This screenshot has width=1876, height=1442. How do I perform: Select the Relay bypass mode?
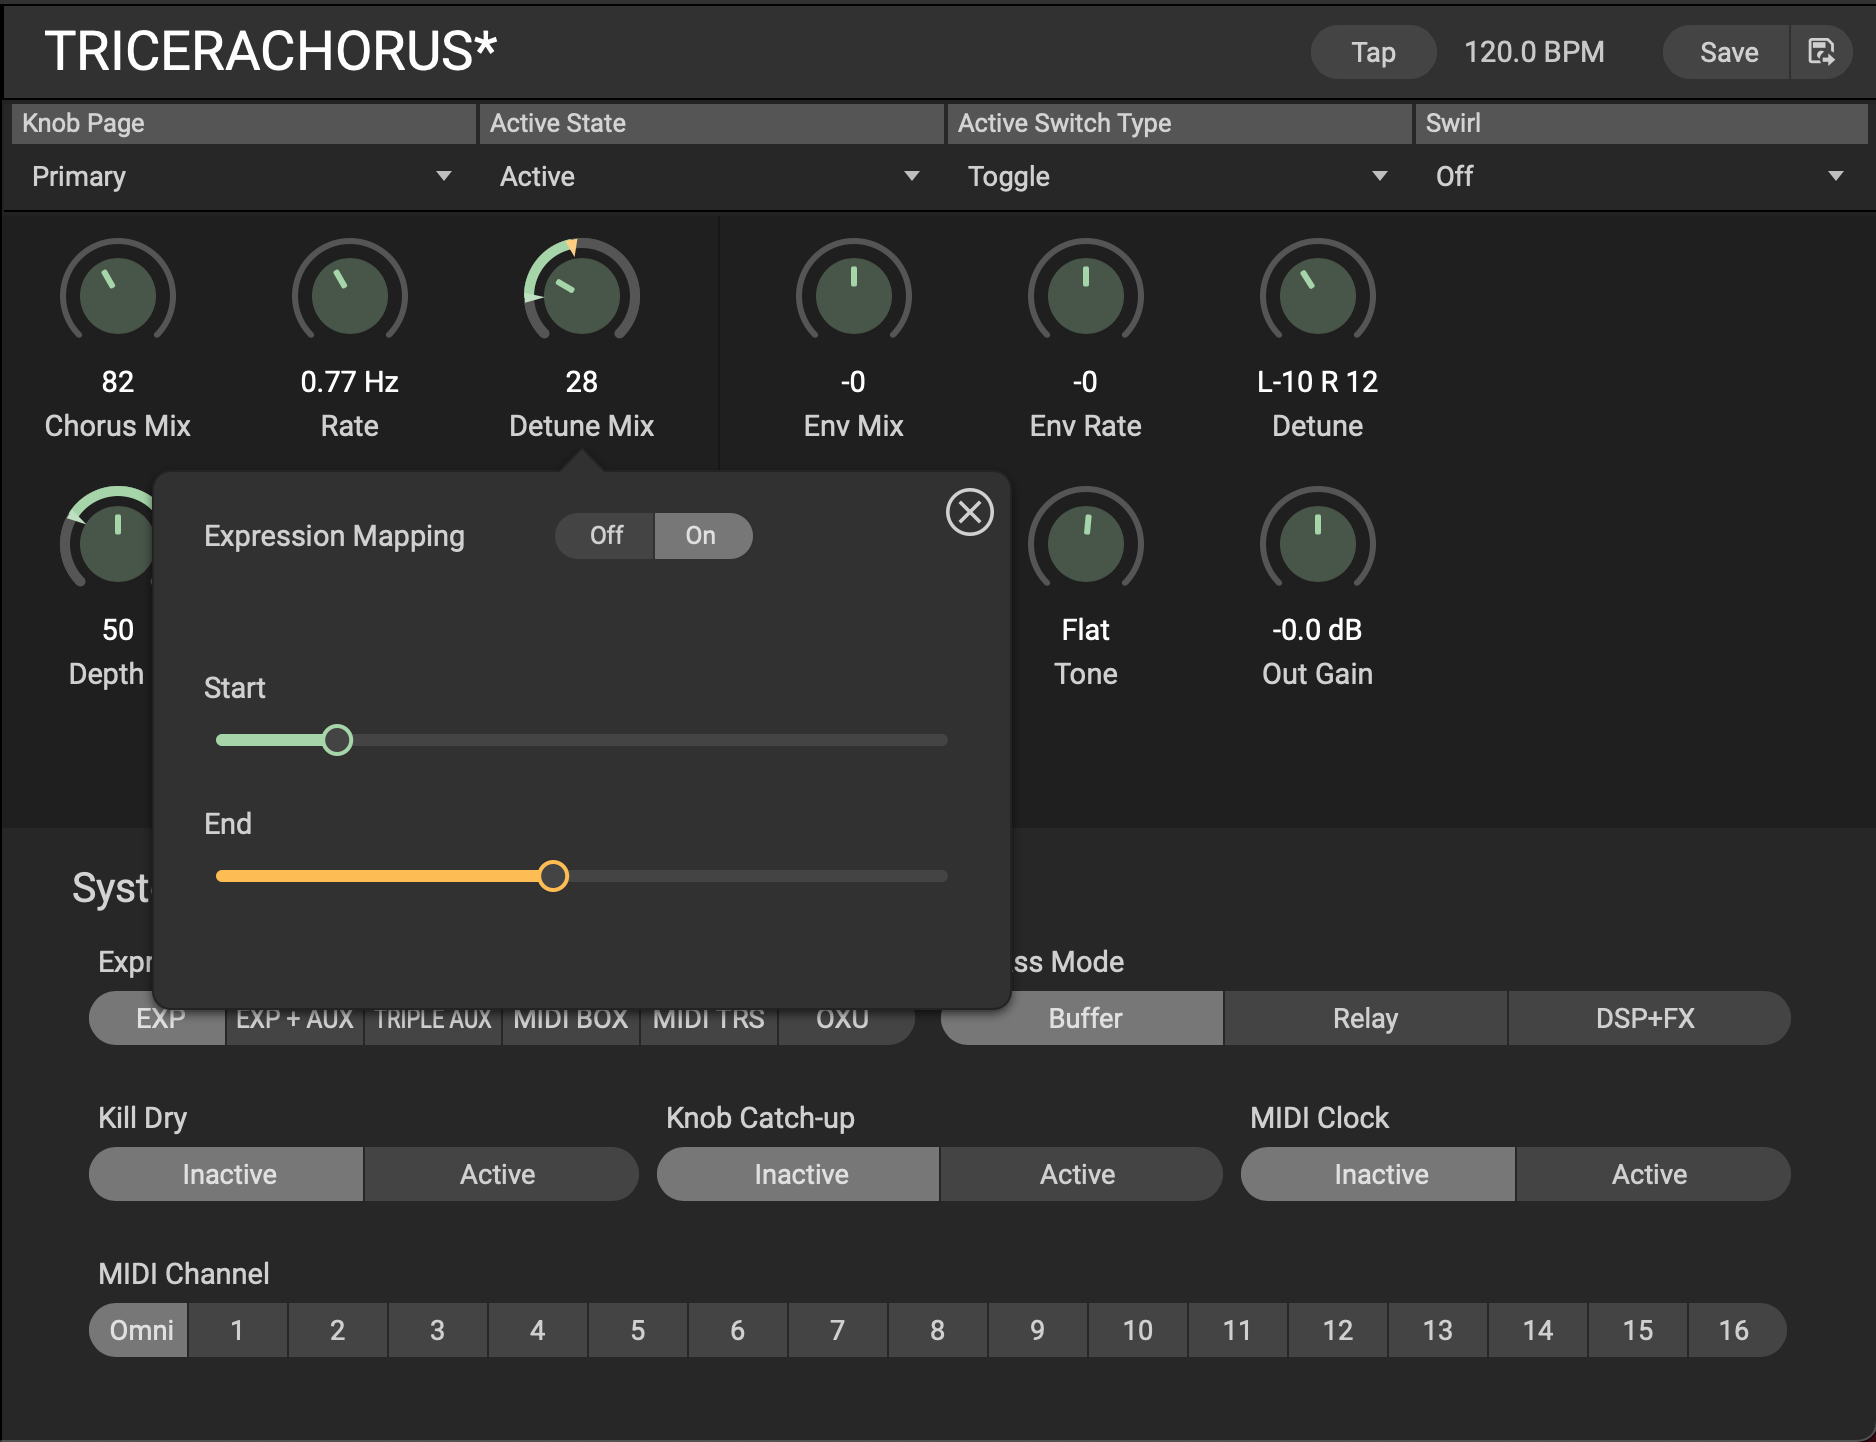[x=1365, y=1018]
